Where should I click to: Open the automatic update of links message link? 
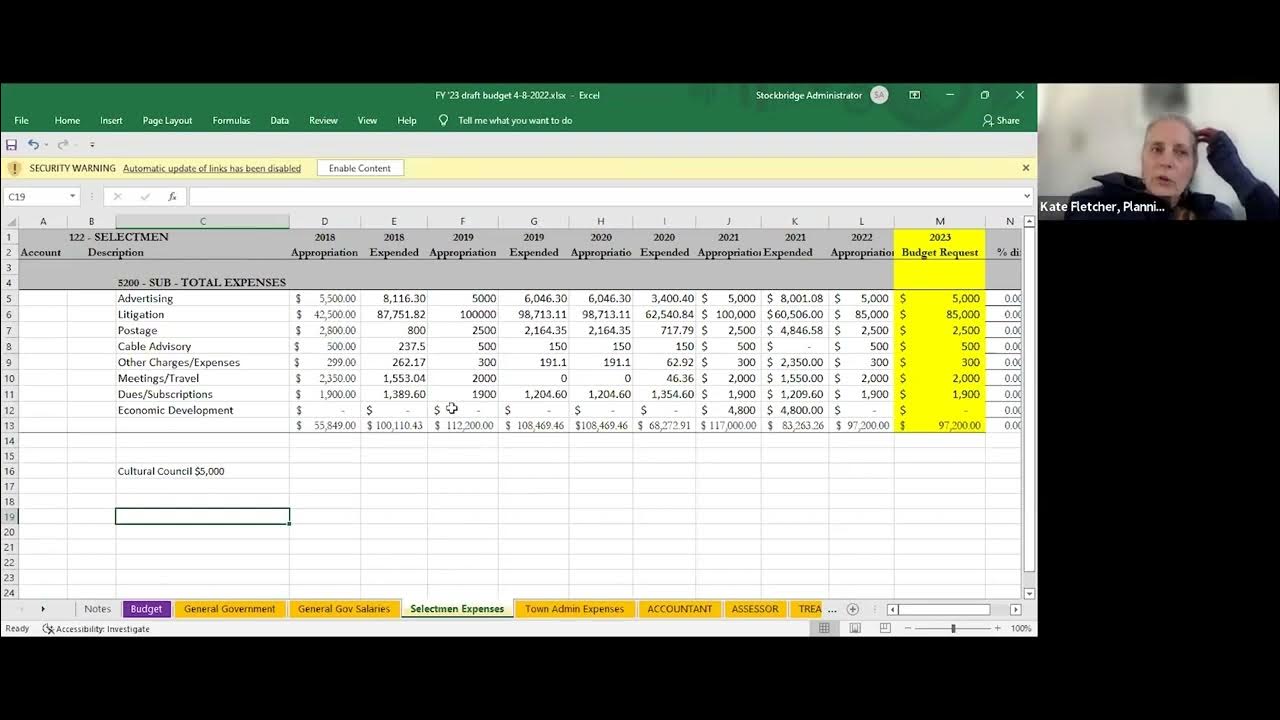212,168
